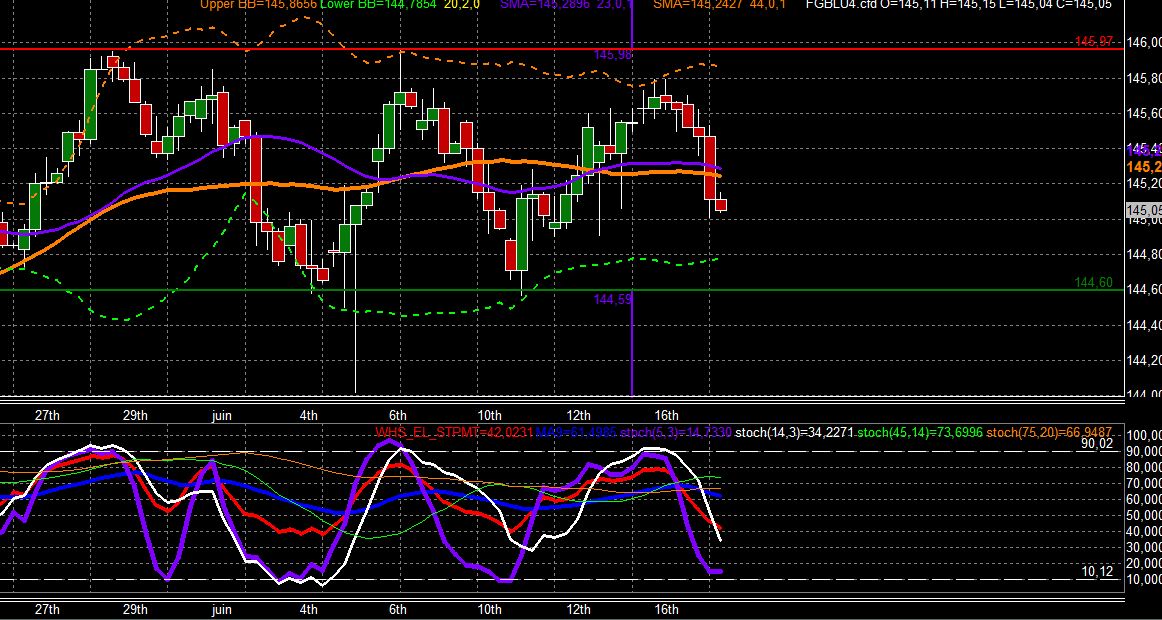Image resolution: width=1162 pixels, height=620 pixels.
Task: Select the purple SMA=145,2896 label
Action: tap(546, 4)
